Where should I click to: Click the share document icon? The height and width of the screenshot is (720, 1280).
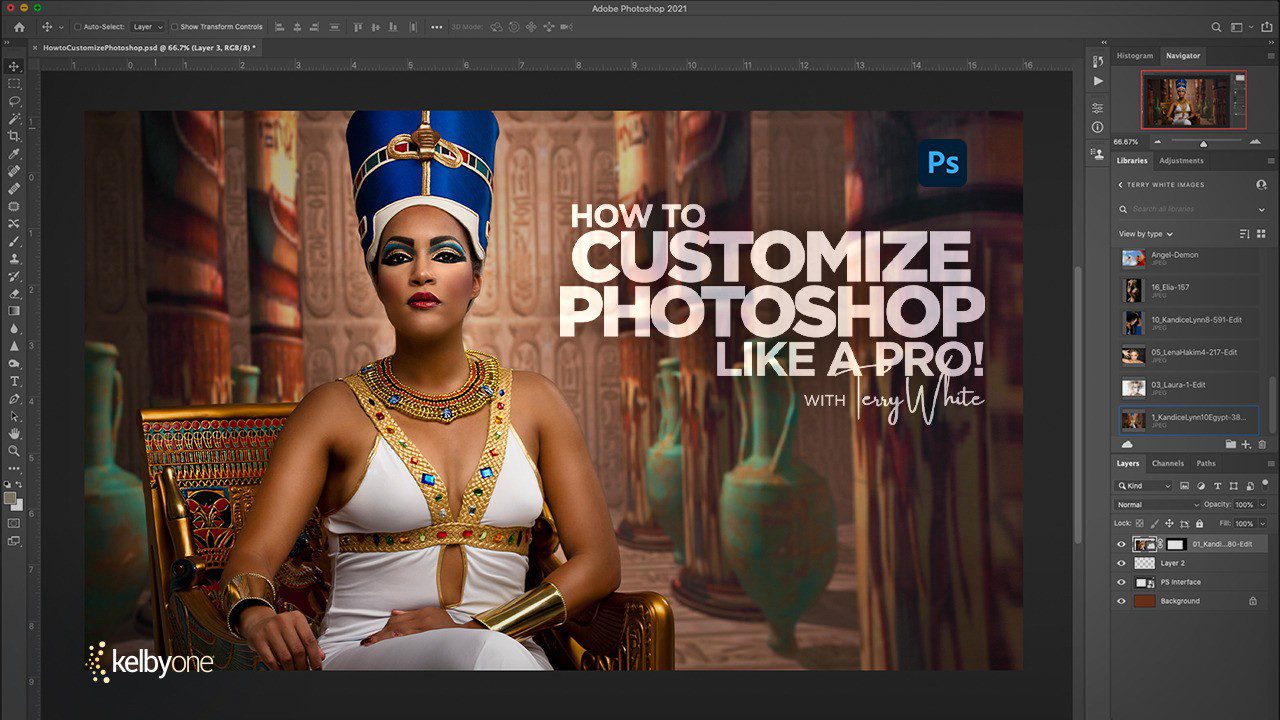(x=1267, y=27)
